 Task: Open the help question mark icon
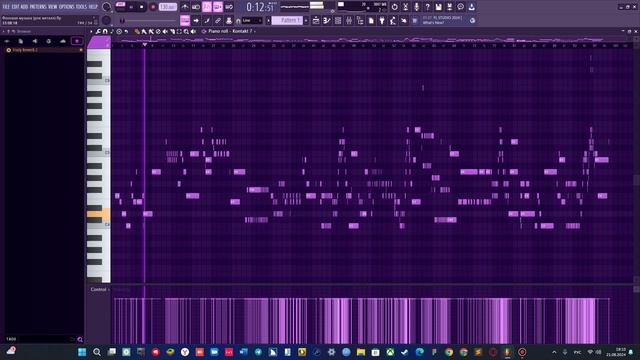[x=428, y=7]
